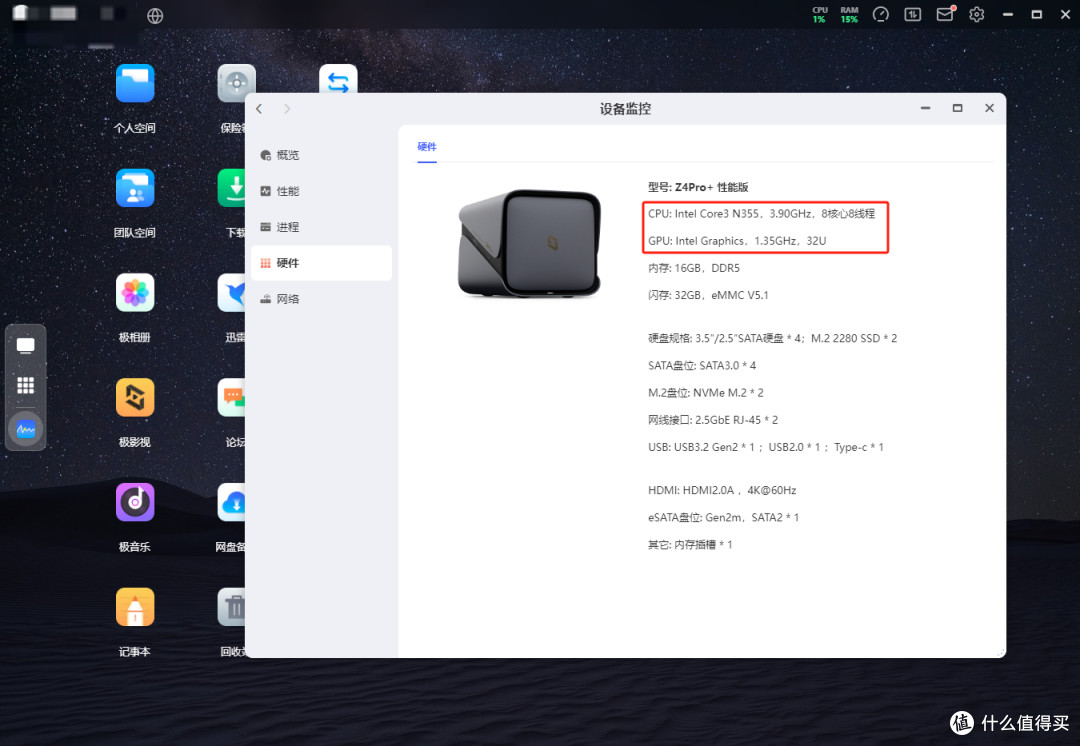Select 进程 in the monitor sidebar
The image size is (1080, 746).
[321, 227]
